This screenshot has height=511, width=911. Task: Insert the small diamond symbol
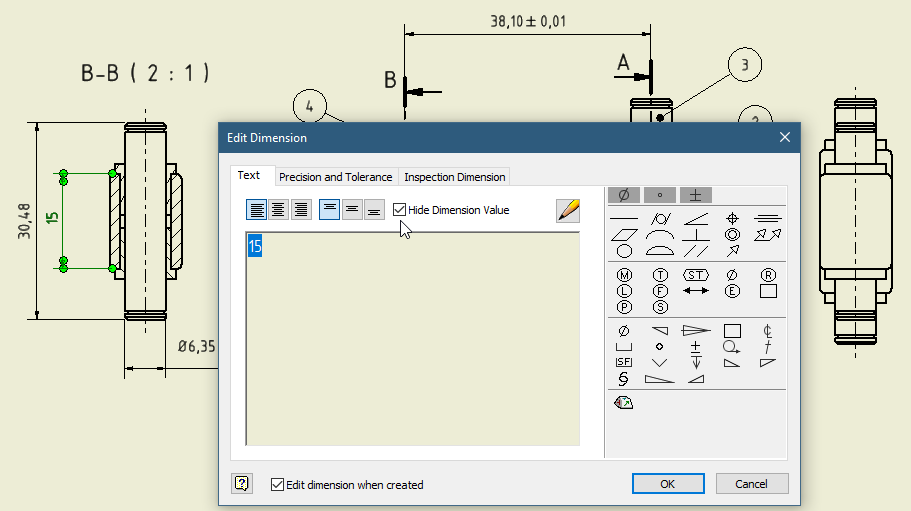coord(659,347)
